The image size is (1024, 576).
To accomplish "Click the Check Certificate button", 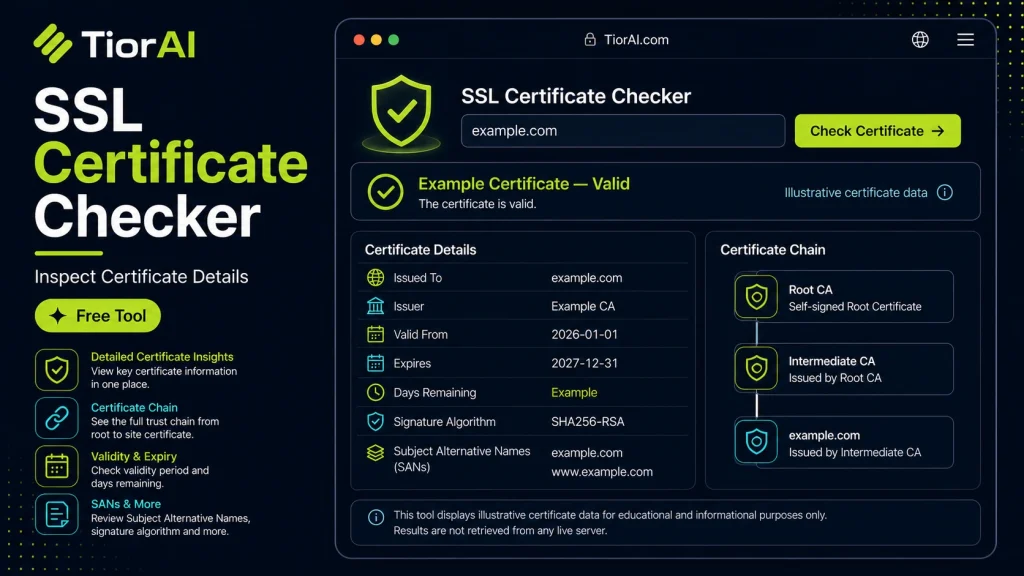I will [877, 131].
